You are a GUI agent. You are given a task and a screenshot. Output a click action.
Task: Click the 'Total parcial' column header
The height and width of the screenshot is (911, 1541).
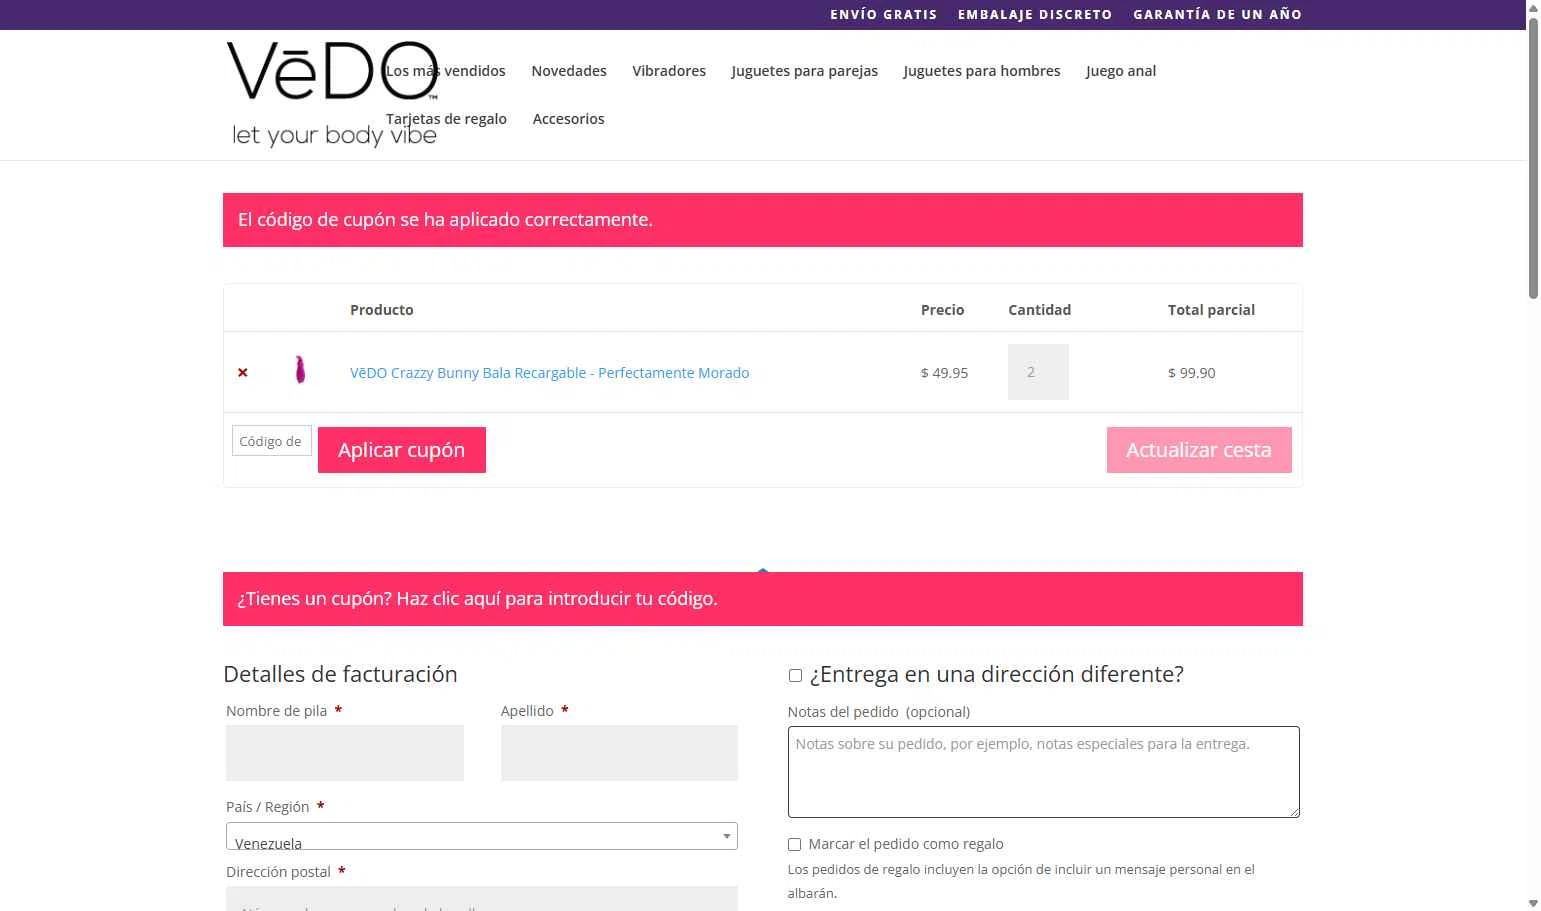pyautogui.click(x=1212, y=310)
